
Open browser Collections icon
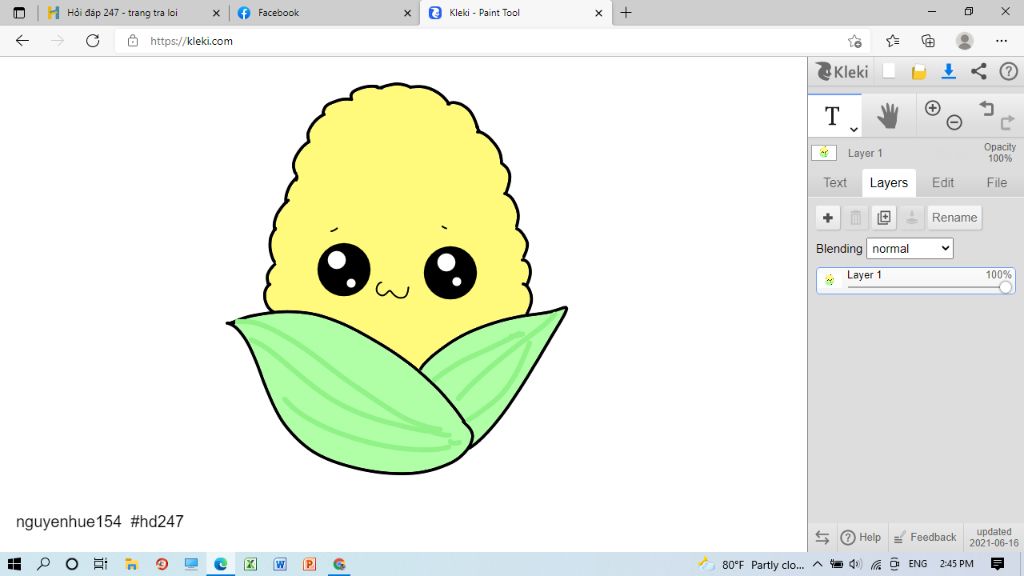coord(928,41)
